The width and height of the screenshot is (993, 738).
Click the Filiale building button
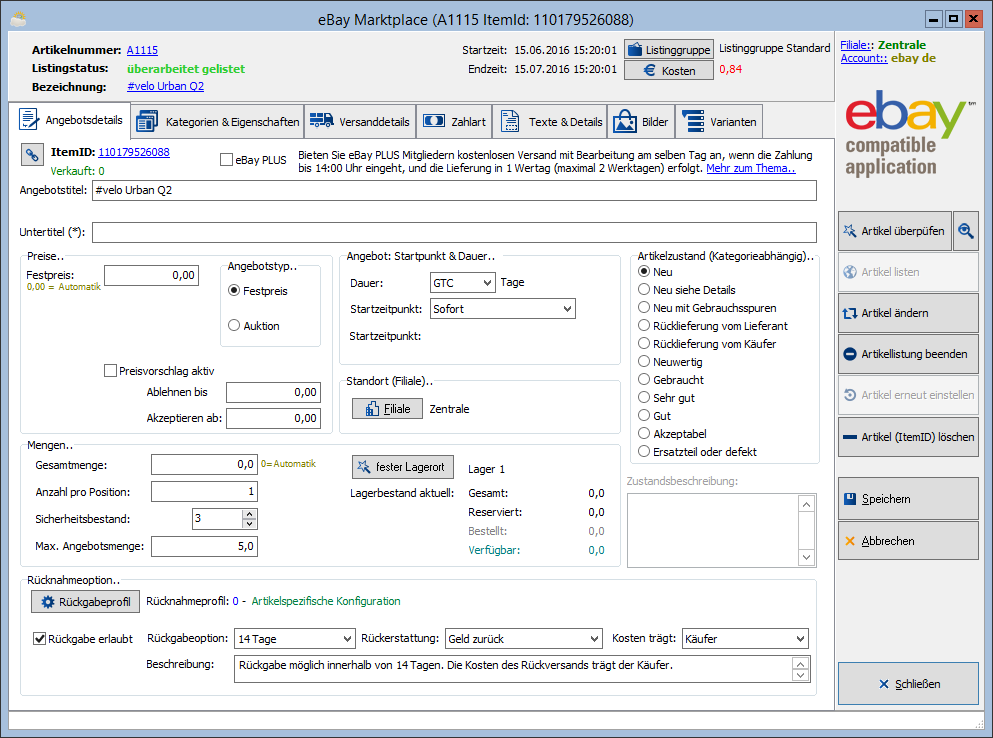387,409
